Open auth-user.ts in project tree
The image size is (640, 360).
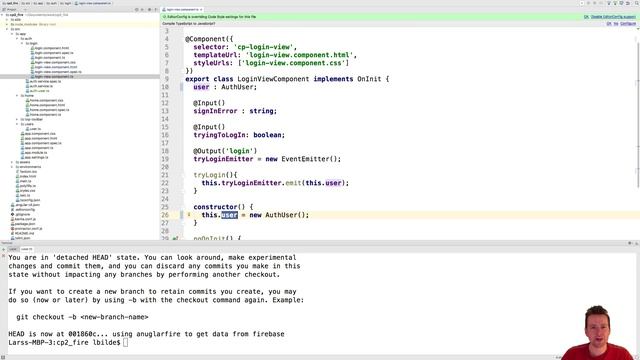pos(37,91)
